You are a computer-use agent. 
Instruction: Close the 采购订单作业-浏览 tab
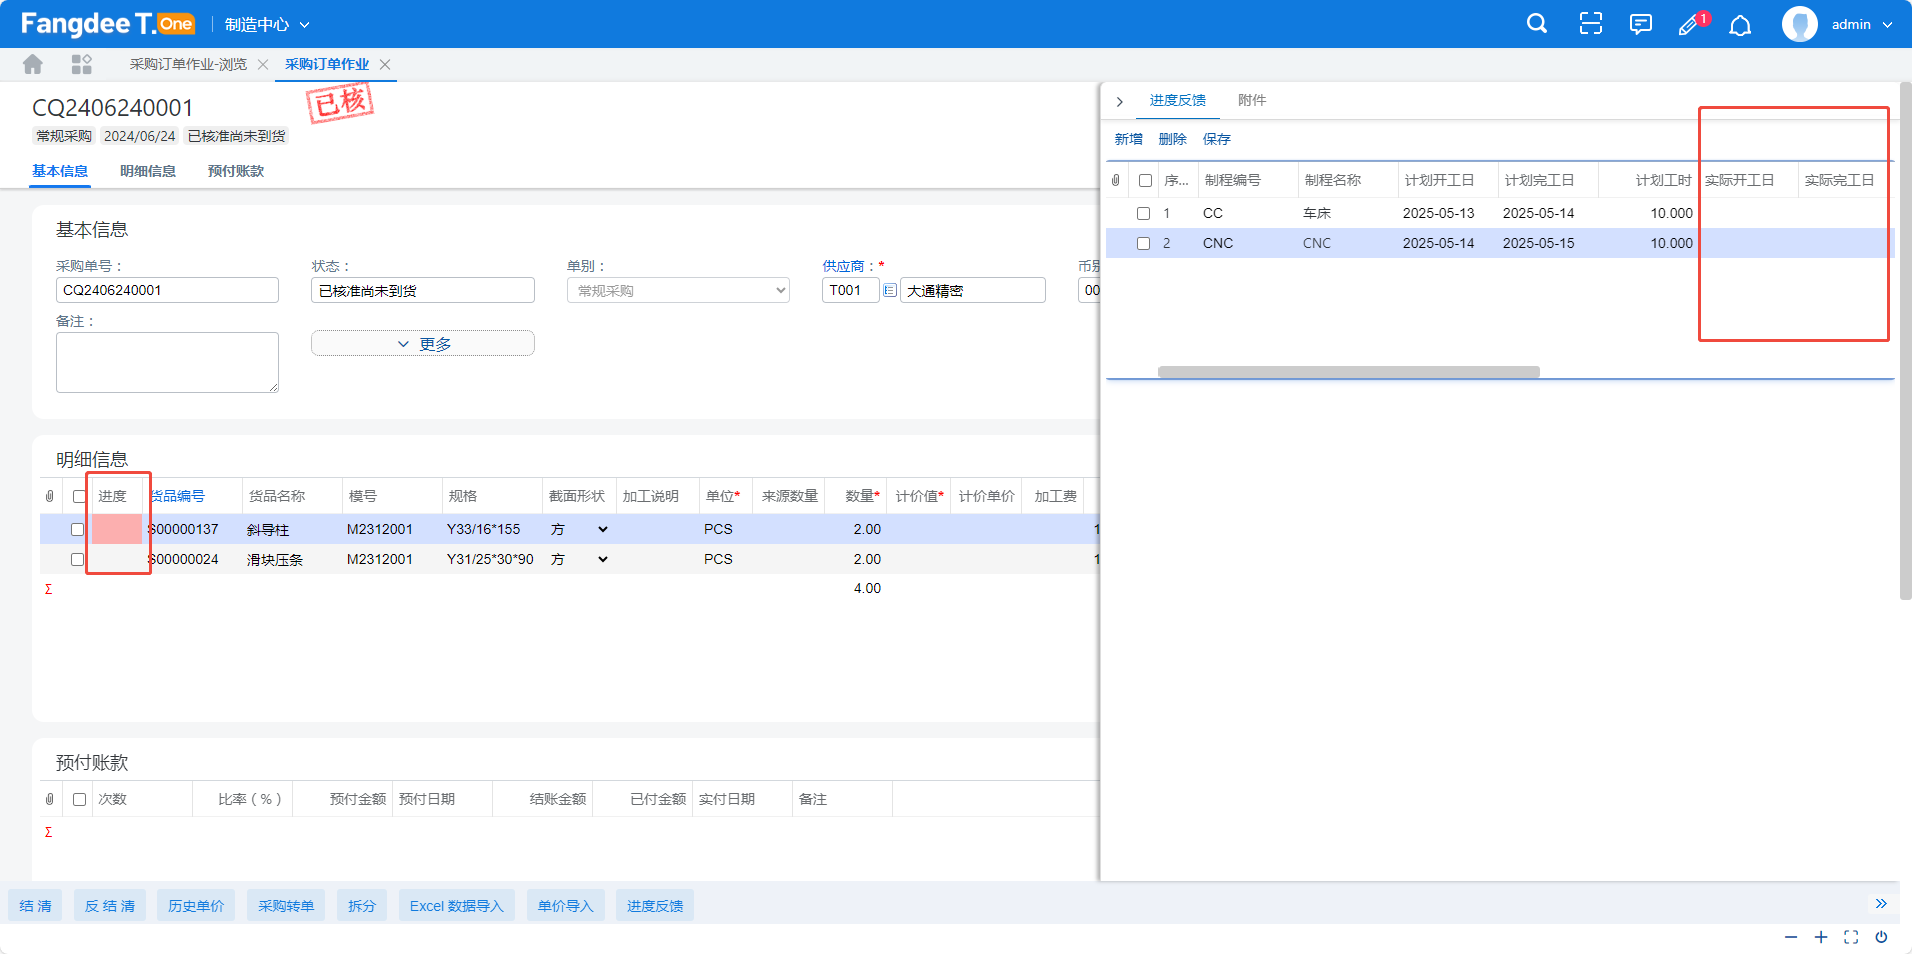click(x=263, y=64)
